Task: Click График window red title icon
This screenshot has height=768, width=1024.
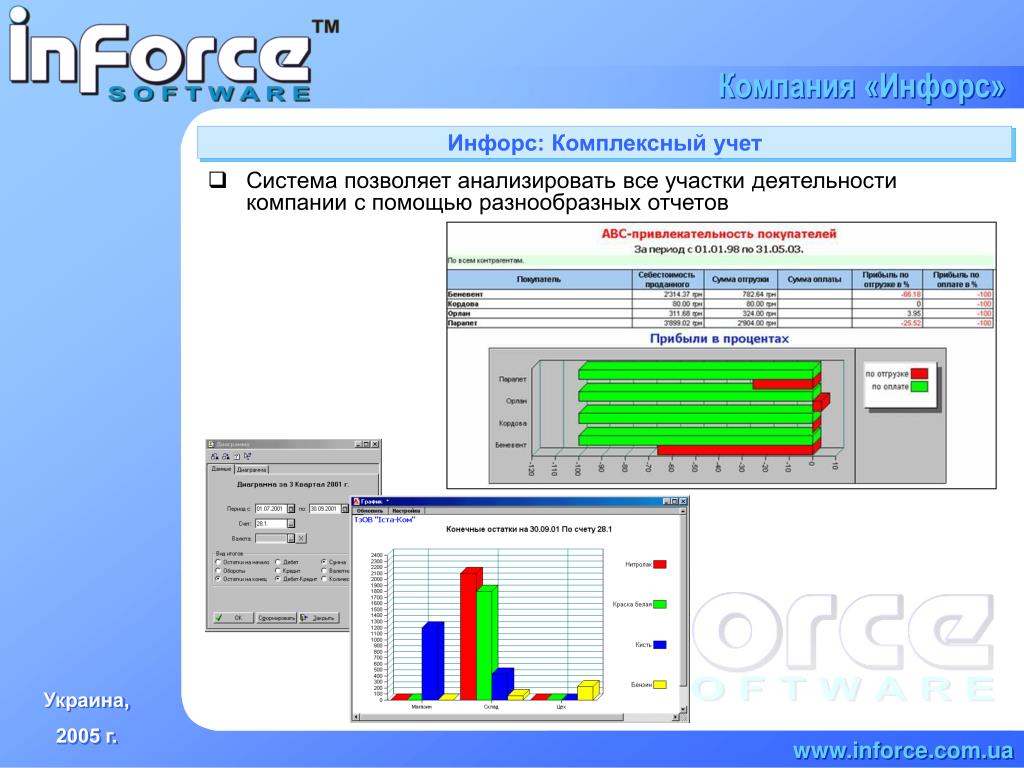Action: (x=356, y=502)
